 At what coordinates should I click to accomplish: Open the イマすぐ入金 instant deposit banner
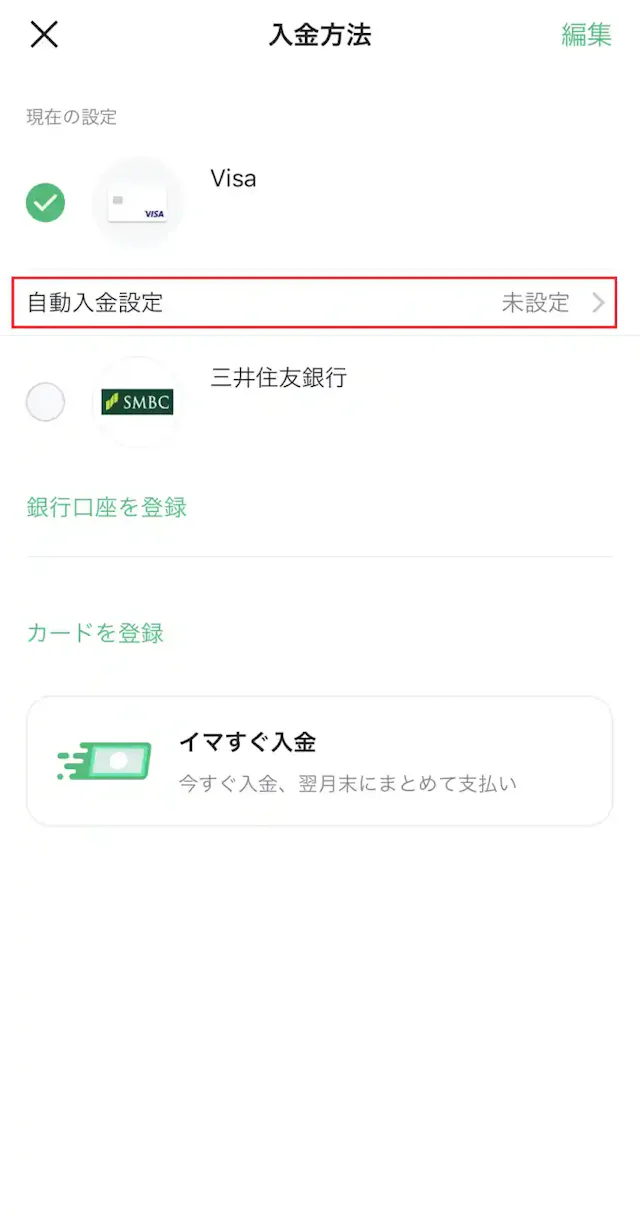(320, 760)
